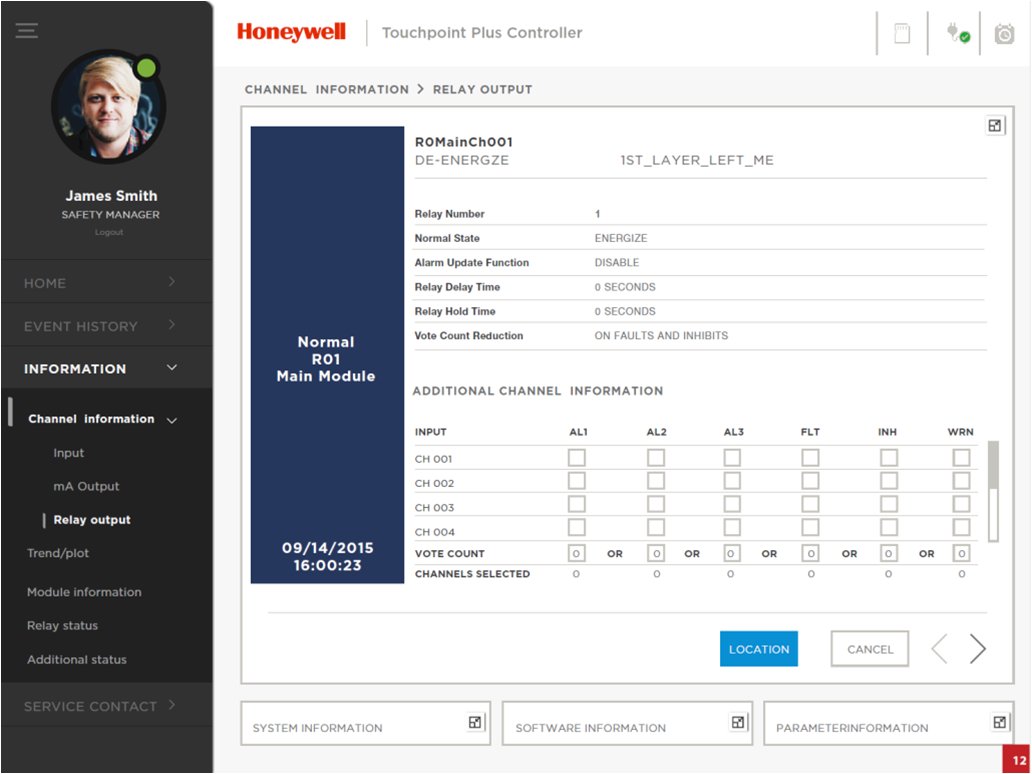Log out James Smith
The width and height of the screenshot is (1032, 774).
click(108, 231)
